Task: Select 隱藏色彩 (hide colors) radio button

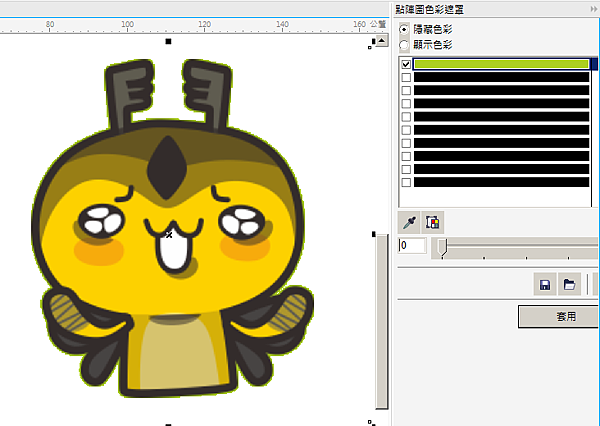Action: (404, 30)
